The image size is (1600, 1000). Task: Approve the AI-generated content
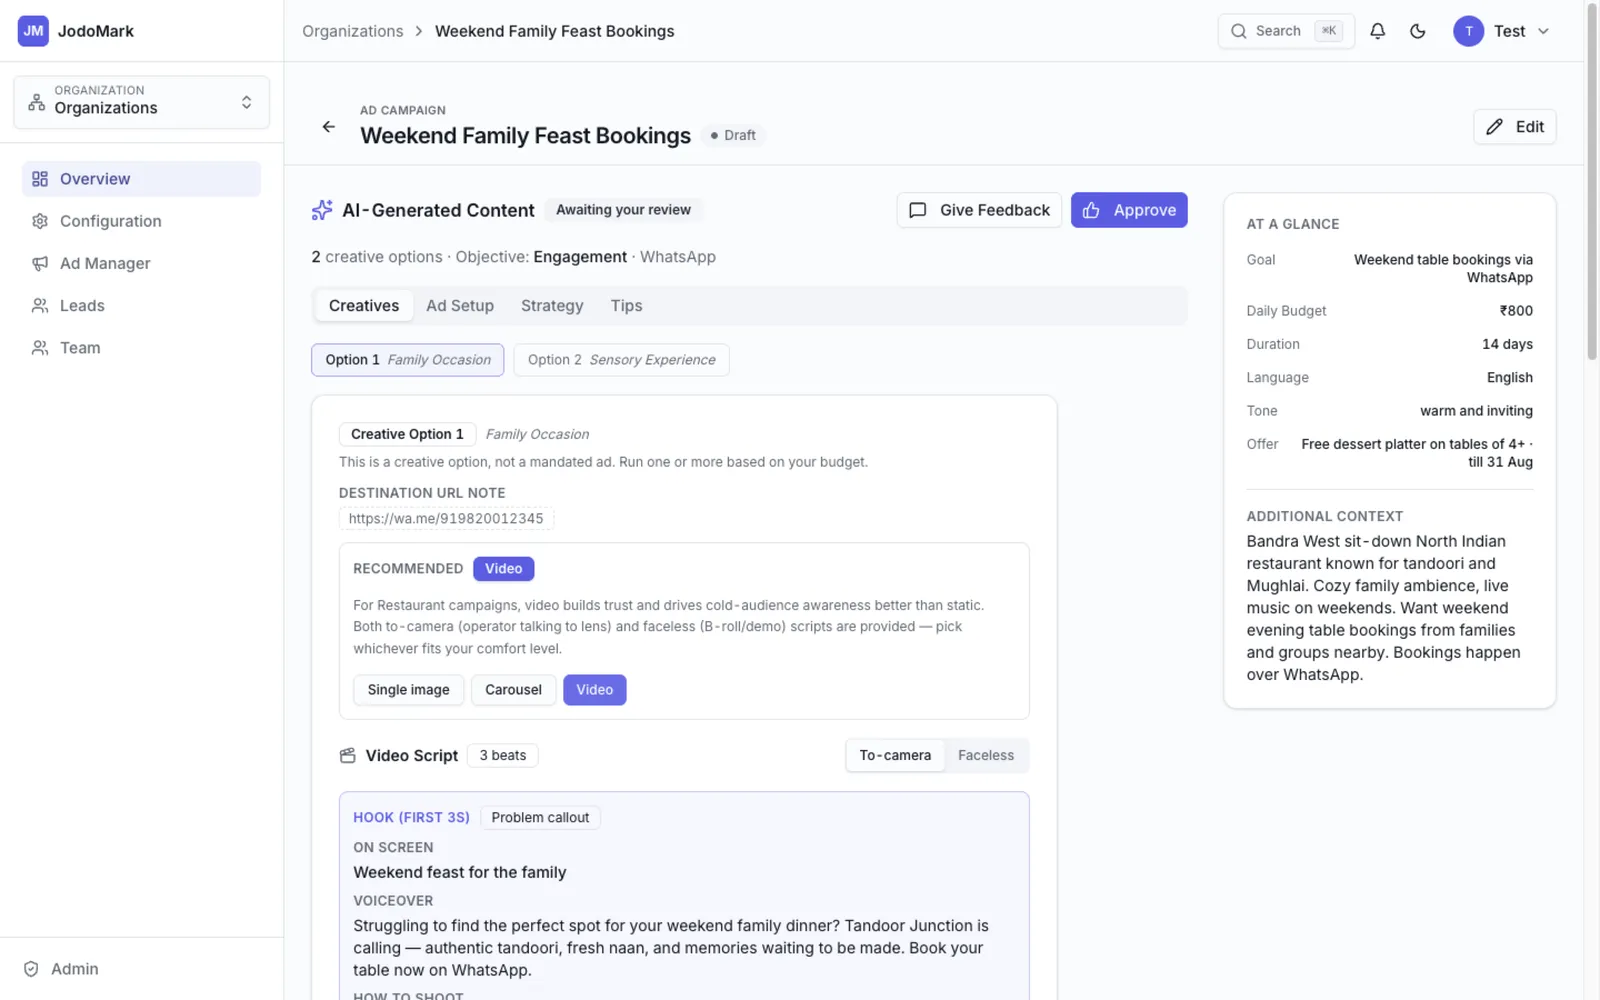coord(1129,210)
